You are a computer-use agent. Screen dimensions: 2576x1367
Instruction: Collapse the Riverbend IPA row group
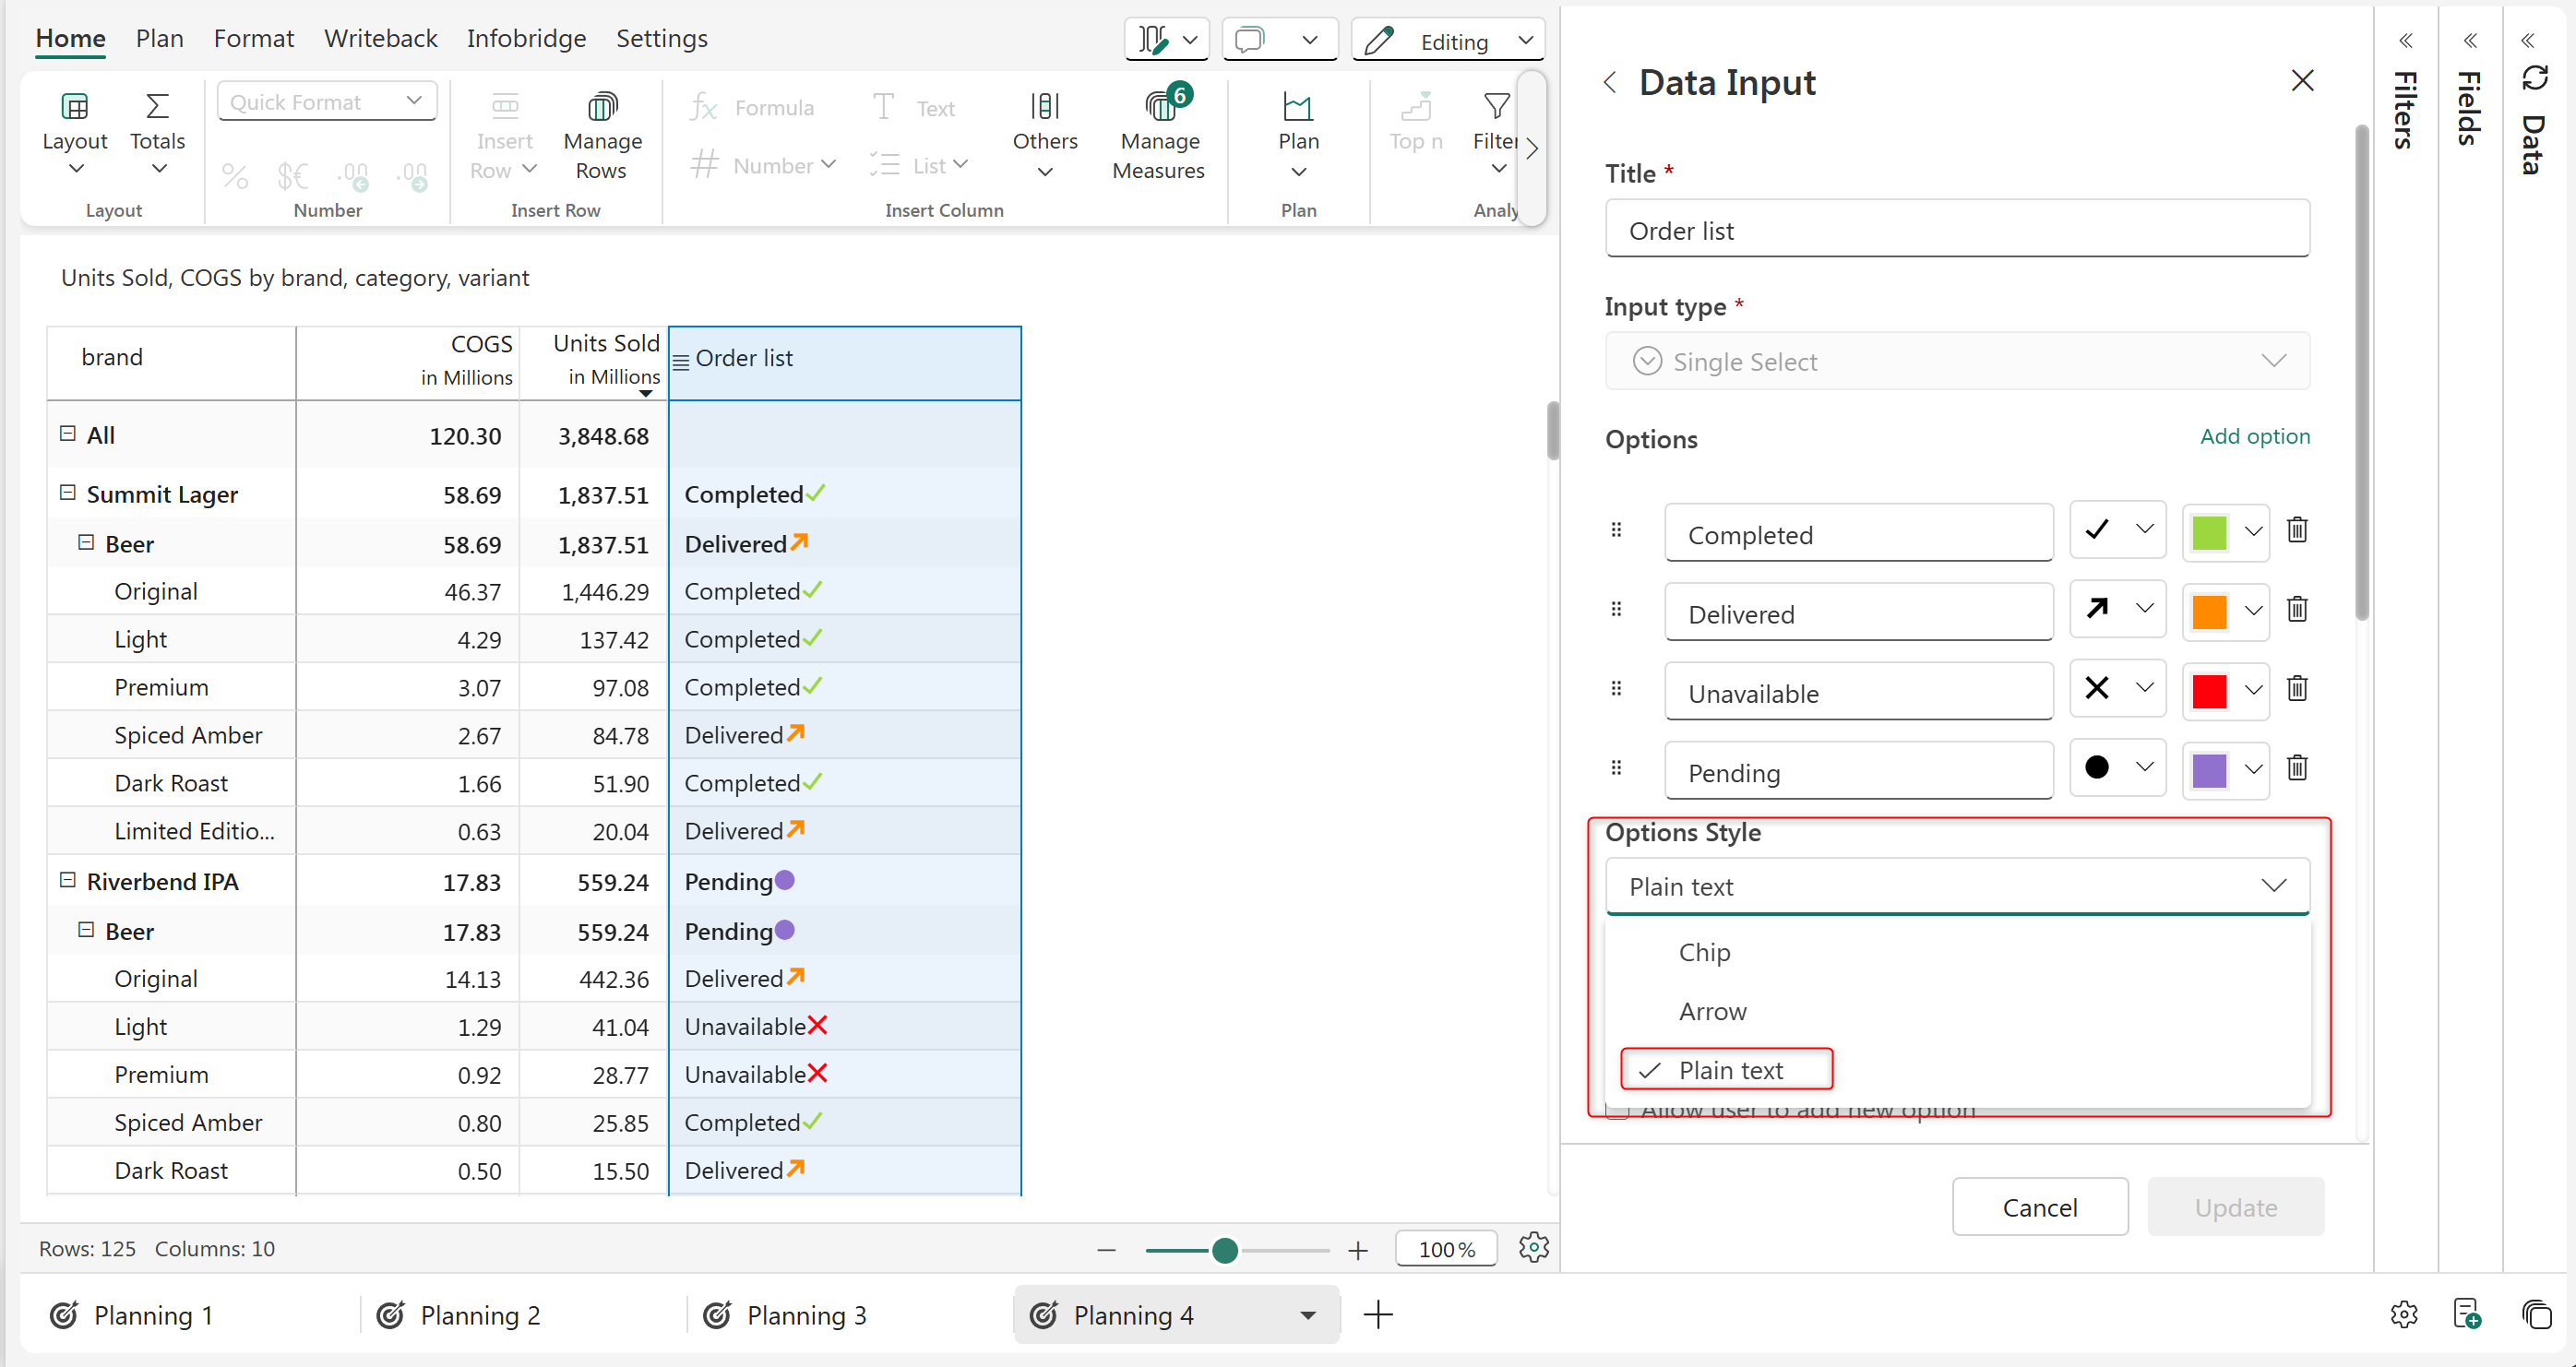[68, 880]
